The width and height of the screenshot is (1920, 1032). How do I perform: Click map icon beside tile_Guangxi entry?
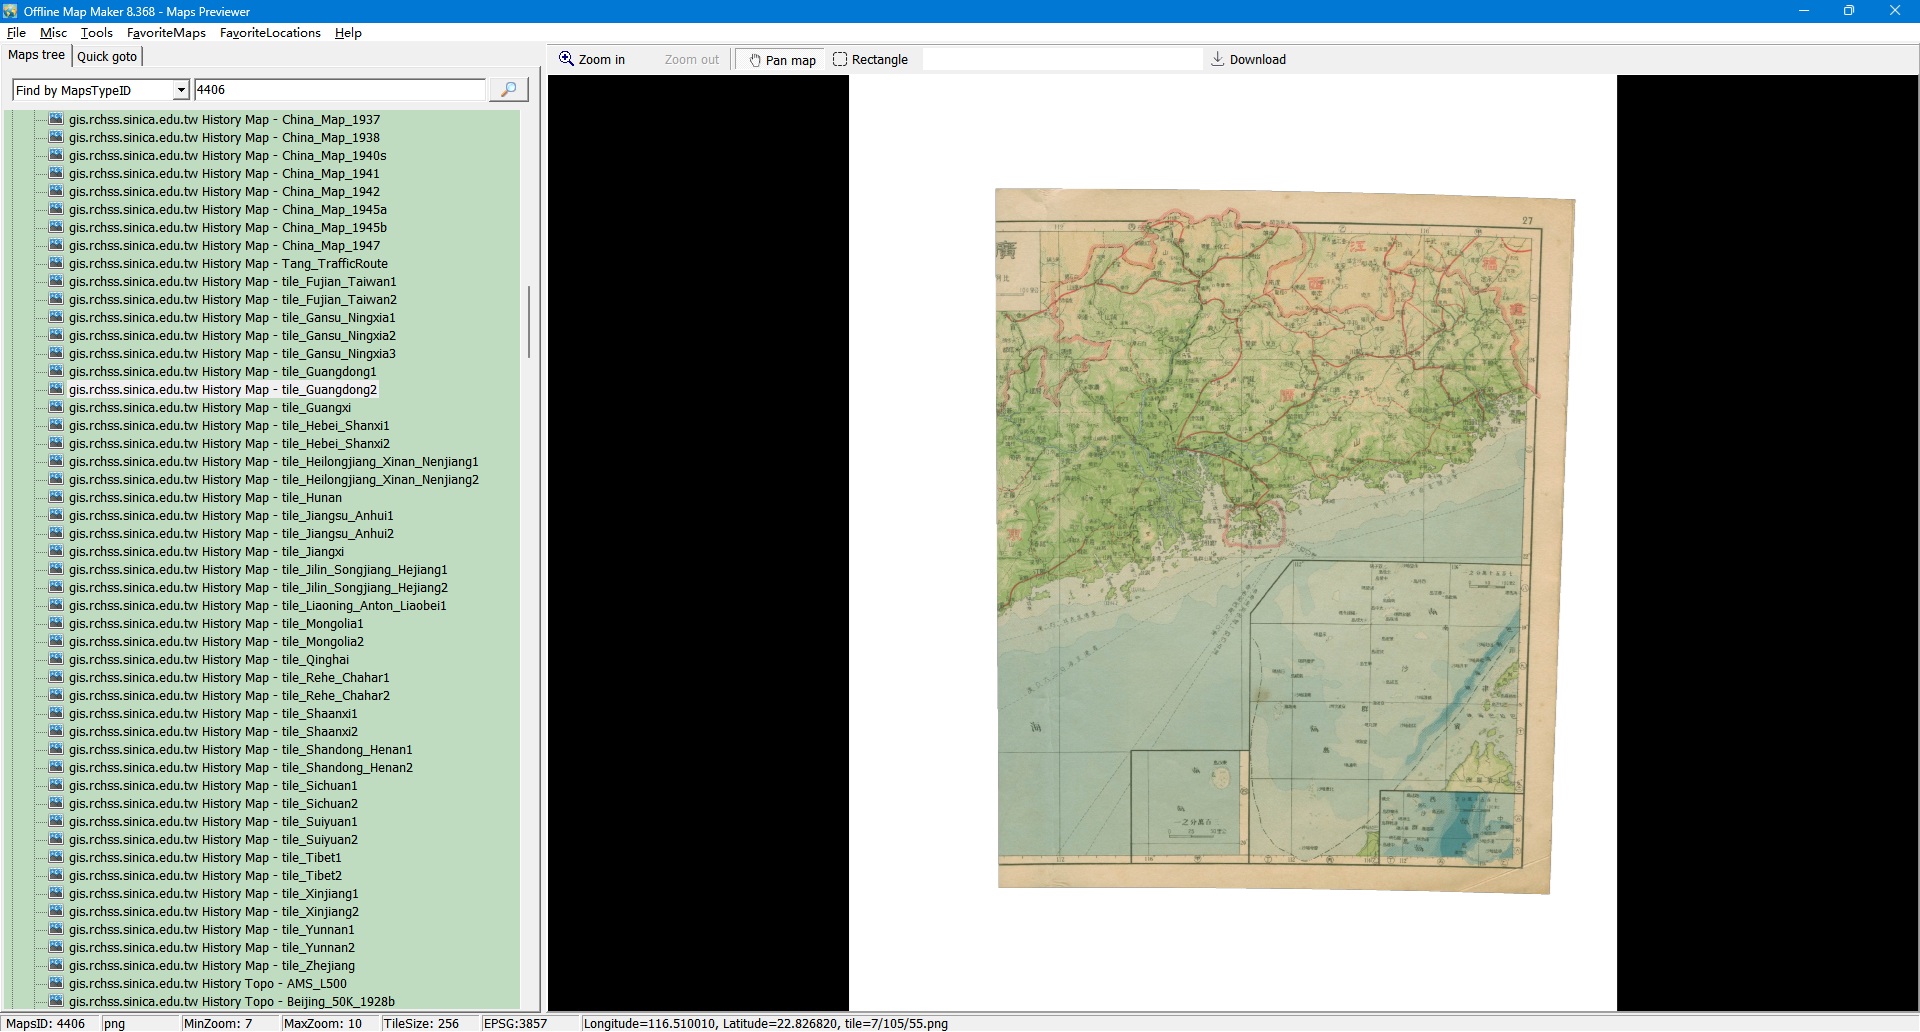pos(56,408)
